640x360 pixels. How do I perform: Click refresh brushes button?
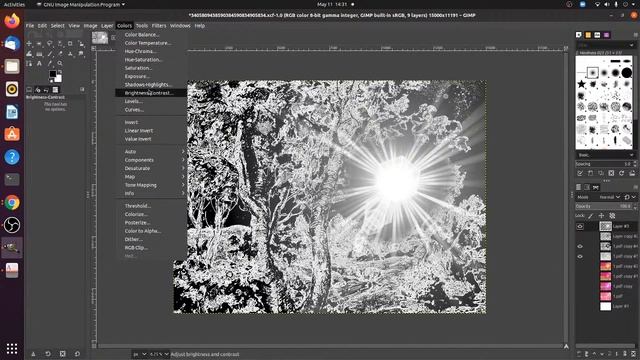pos(622,173)
